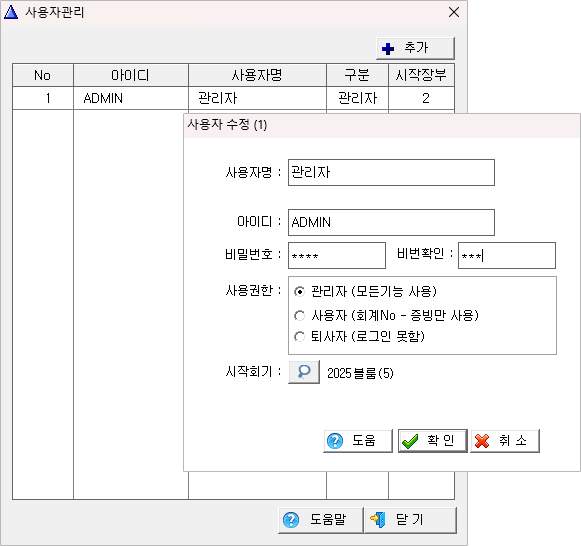Click the 구분 column header
Screen dimensions: 581x546
(x=357, y=75)
